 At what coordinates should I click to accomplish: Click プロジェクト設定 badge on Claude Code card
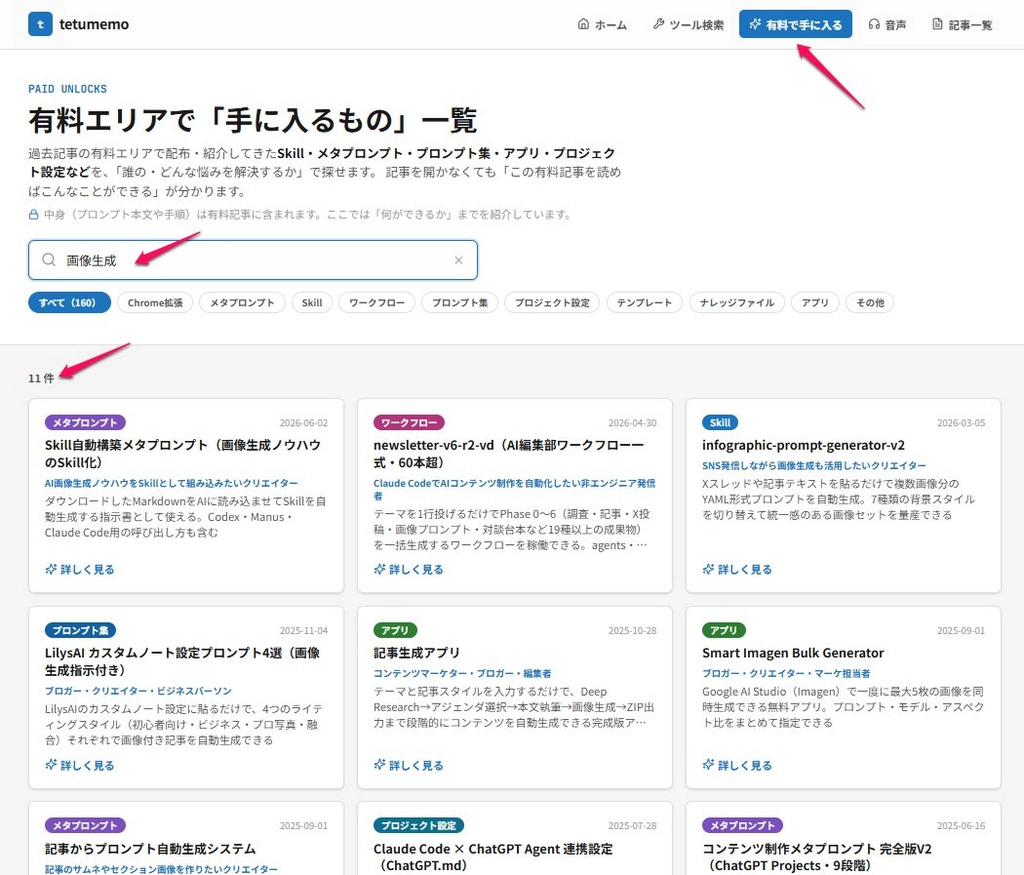coord(419,825)
